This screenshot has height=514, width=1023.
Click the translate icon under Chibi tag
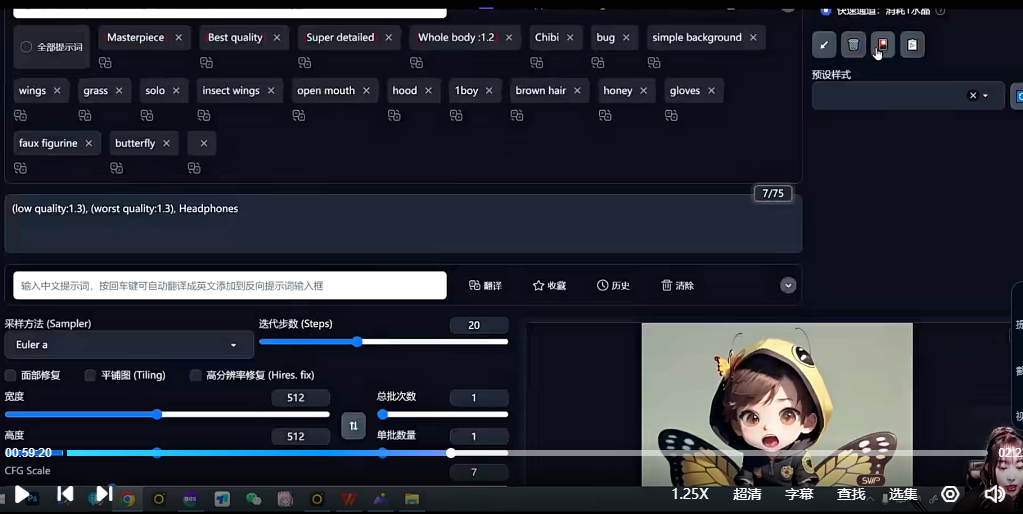point(536,63)
